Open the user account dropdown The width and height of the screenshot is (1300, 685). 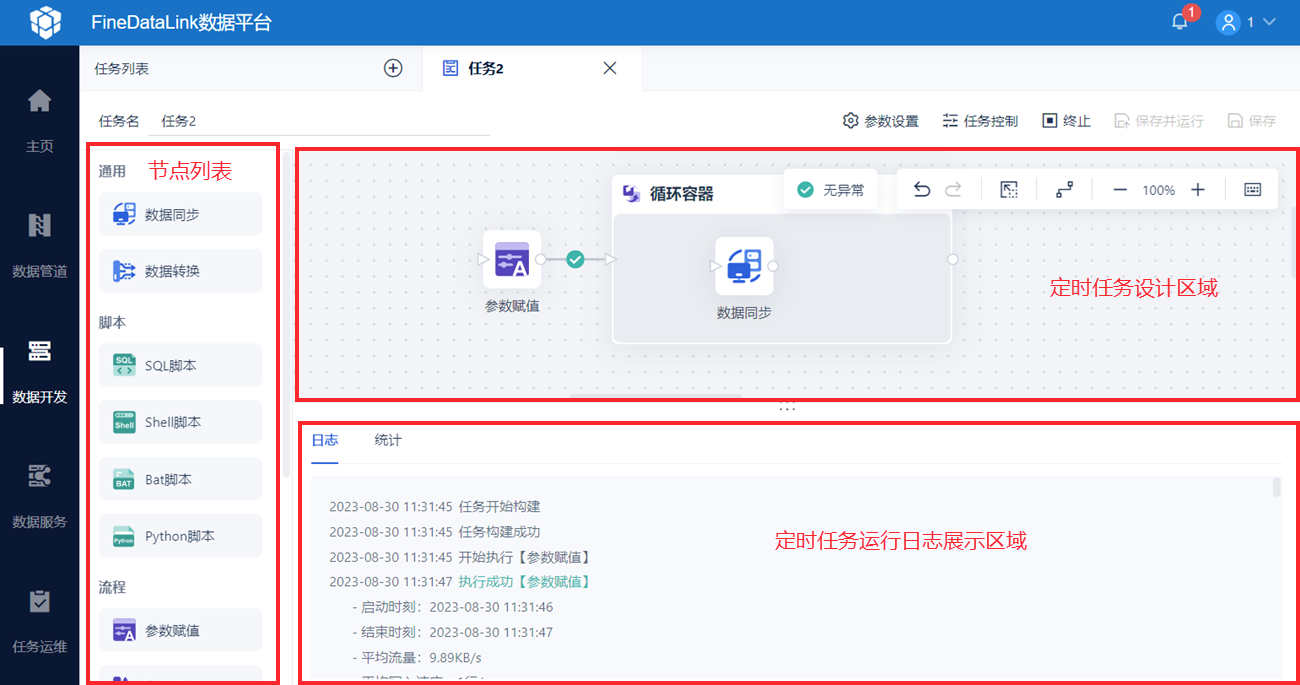pyautogui.click(x=1246, y=22)
